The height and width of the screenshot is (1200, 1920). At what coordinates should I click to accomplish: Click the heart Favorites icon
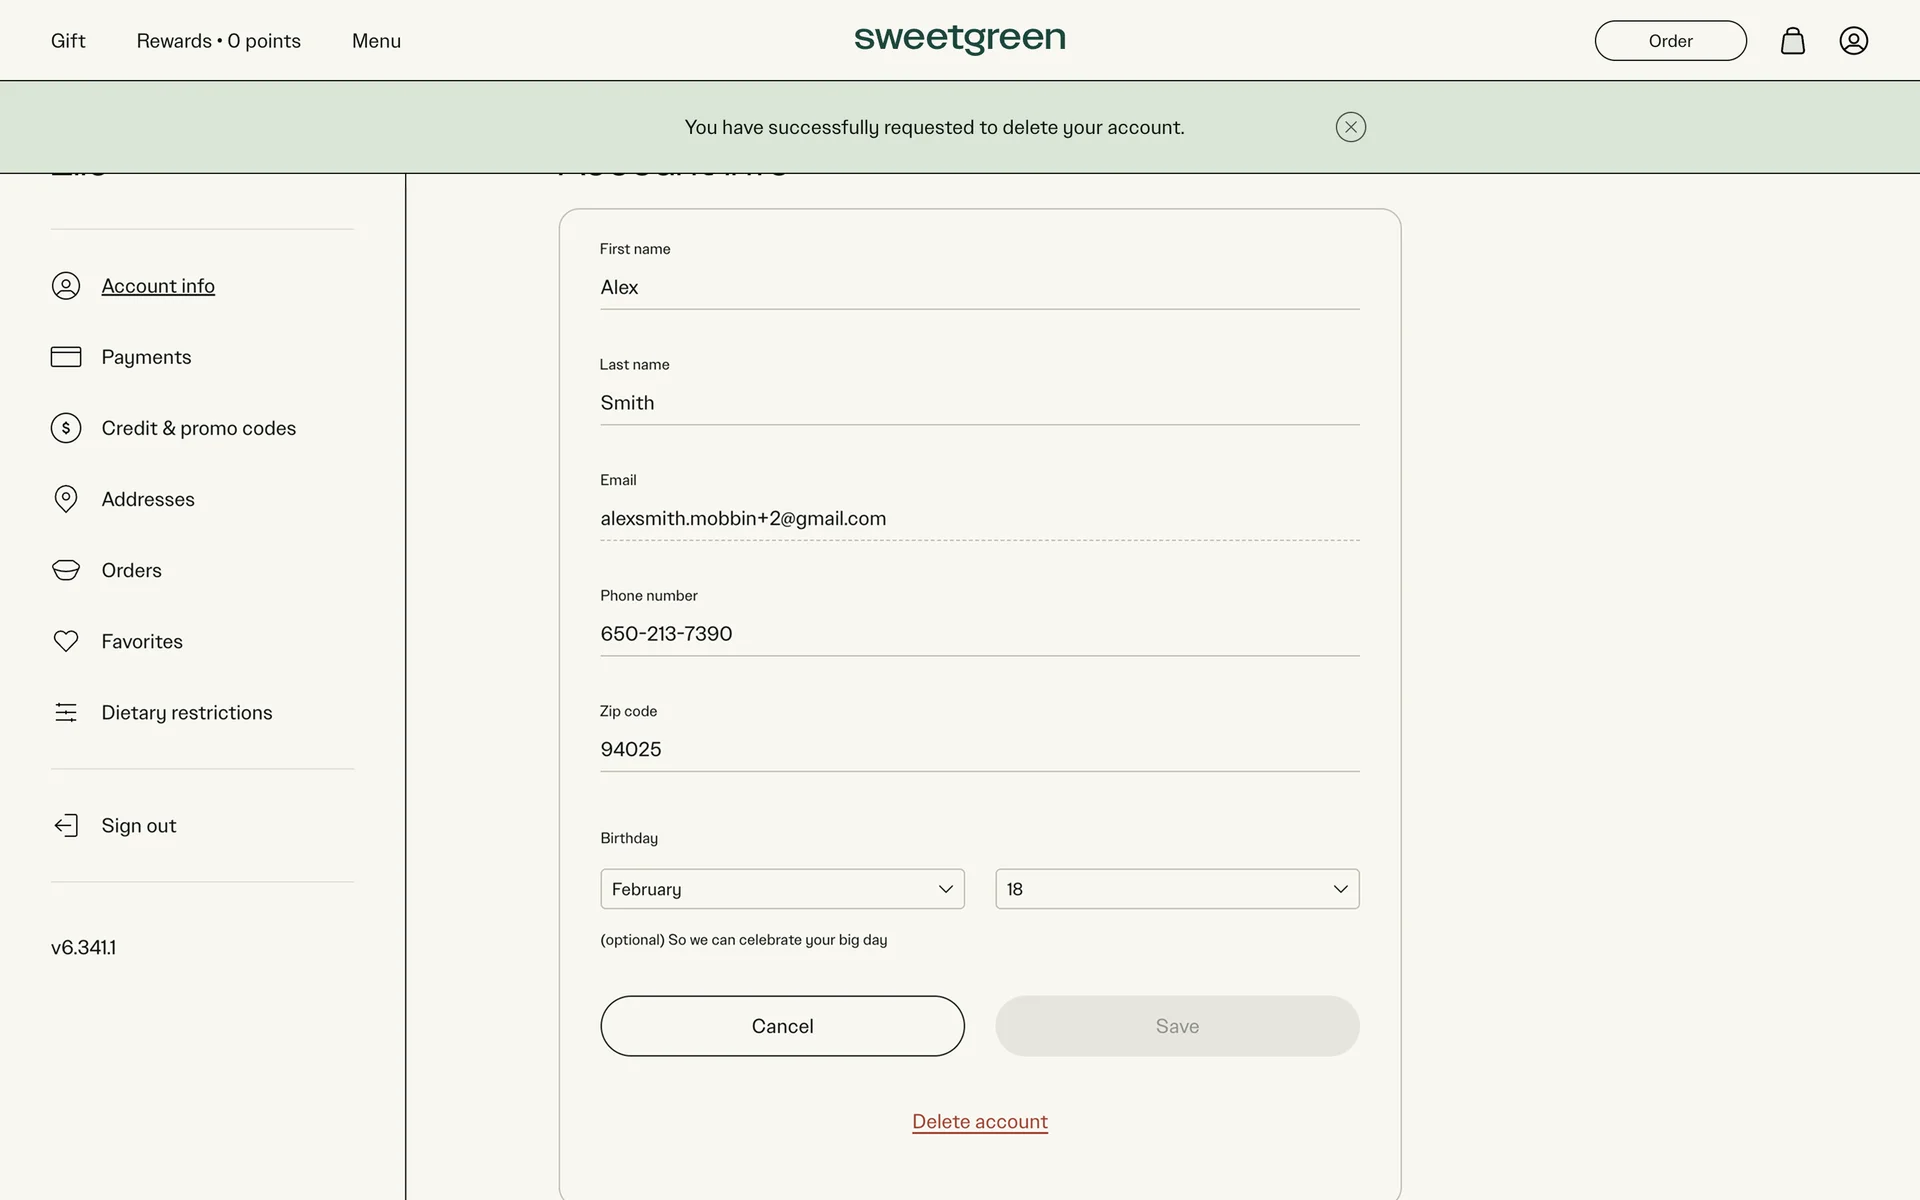coord(66,641)
